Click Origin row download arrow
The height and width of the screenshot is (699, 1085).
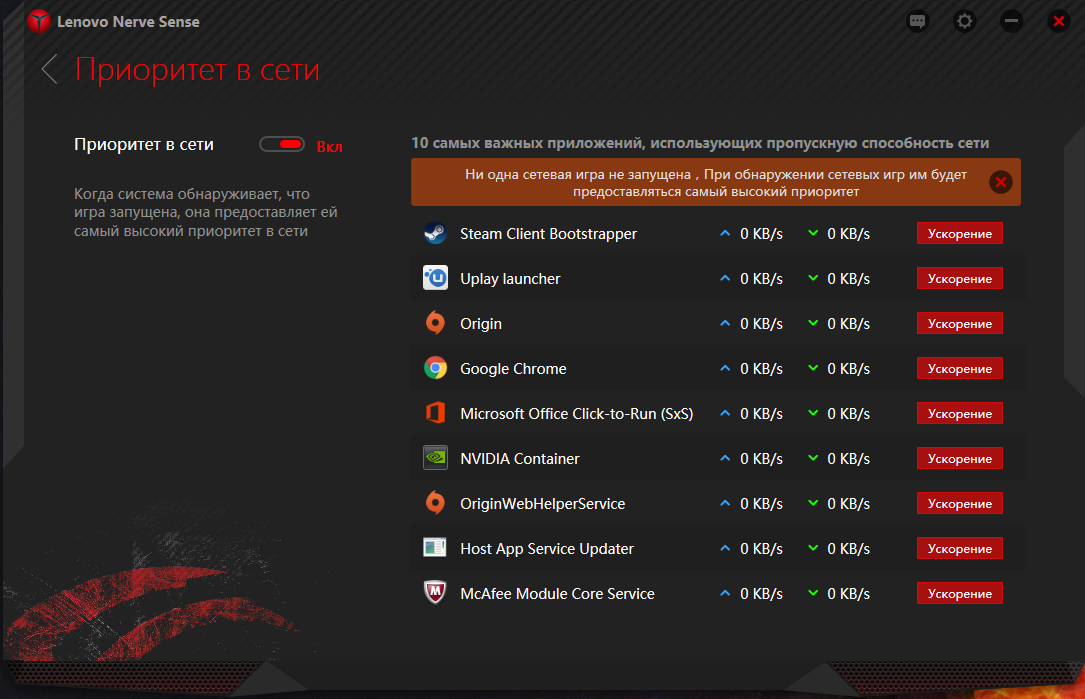(x=813, y=323)
